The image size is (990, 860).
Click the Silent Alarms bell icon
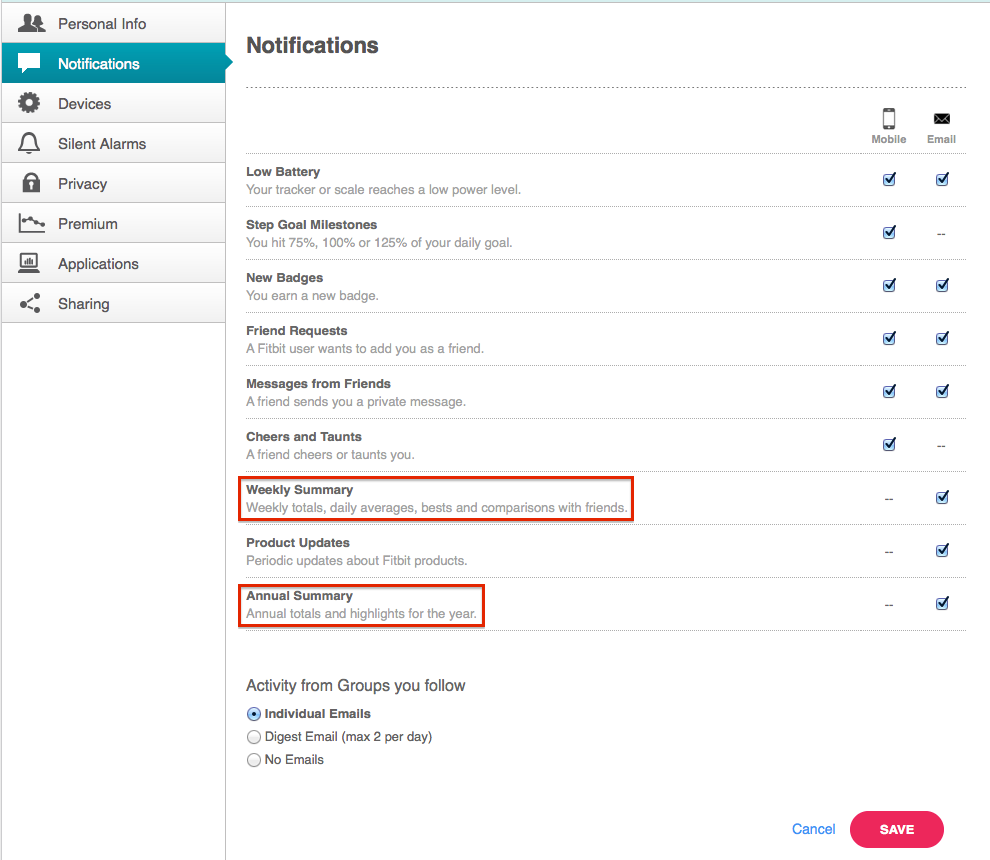[30, 143]
